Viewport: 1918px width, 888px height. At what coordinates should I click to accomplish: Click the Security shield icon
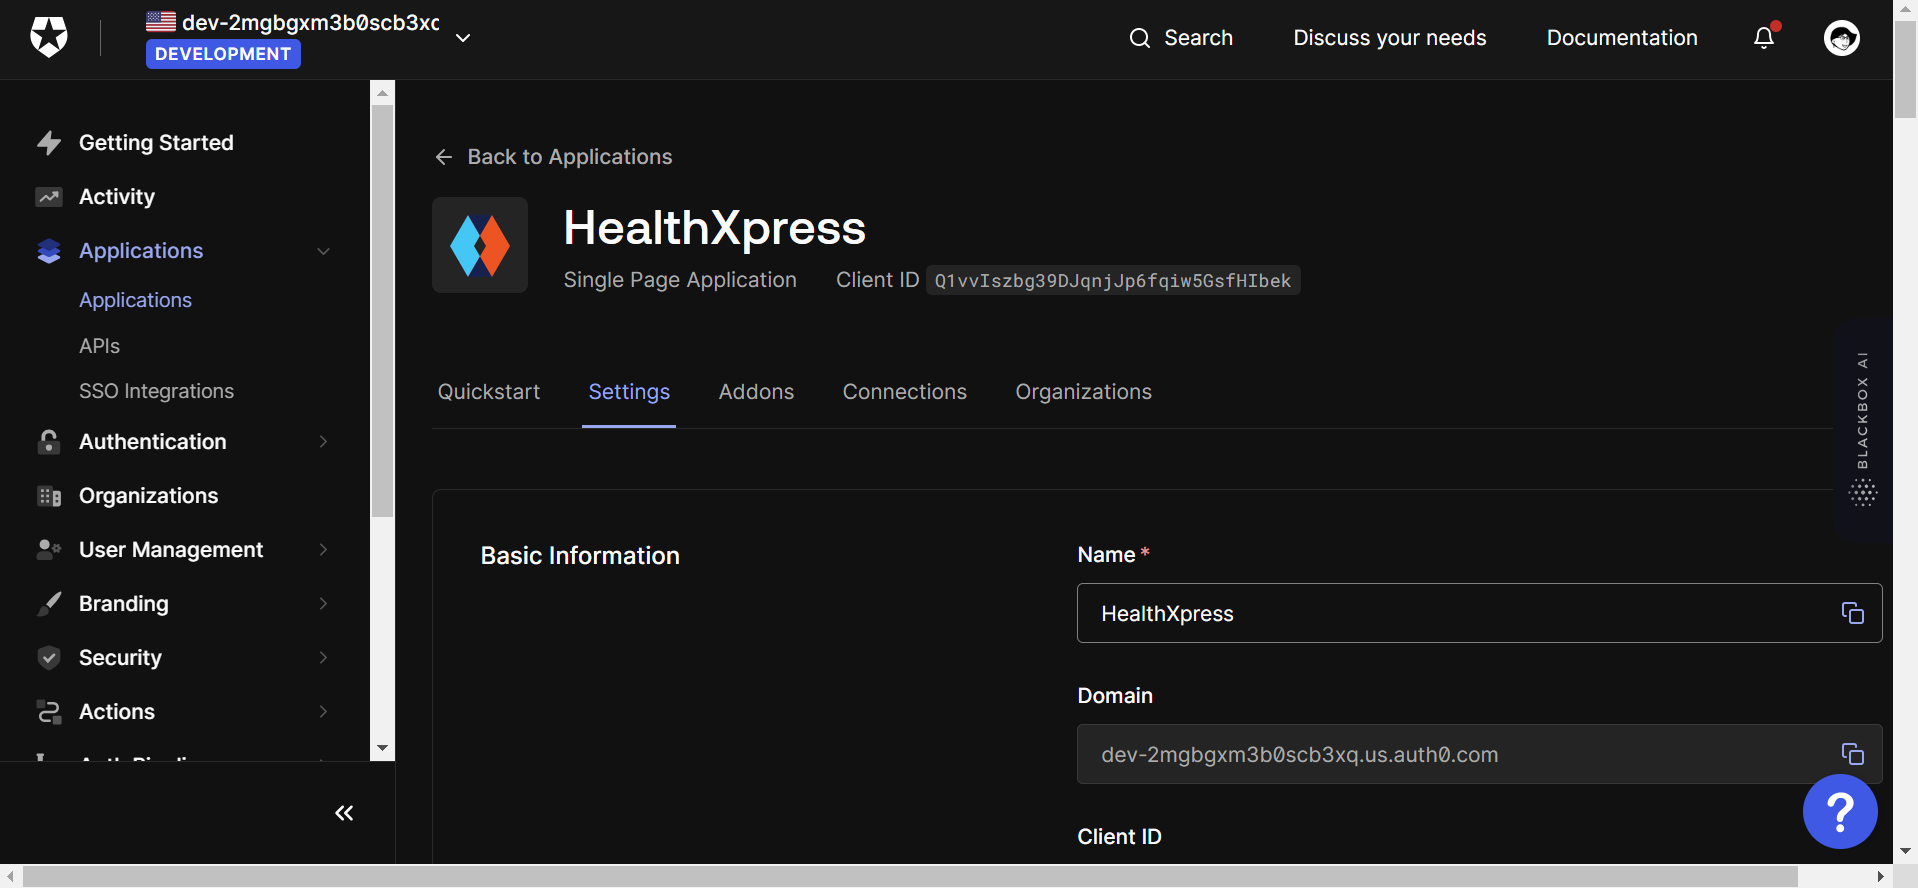[48, 658]
